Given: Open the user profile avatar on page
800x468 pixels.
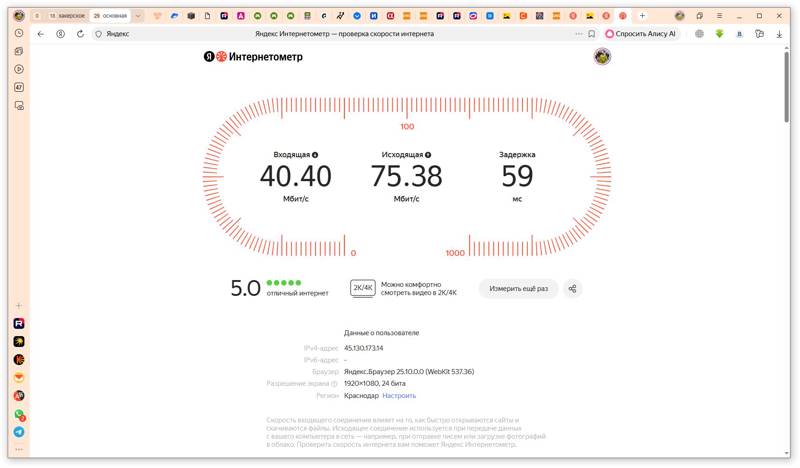Looking at the screenshot, I should click(602, 57).
